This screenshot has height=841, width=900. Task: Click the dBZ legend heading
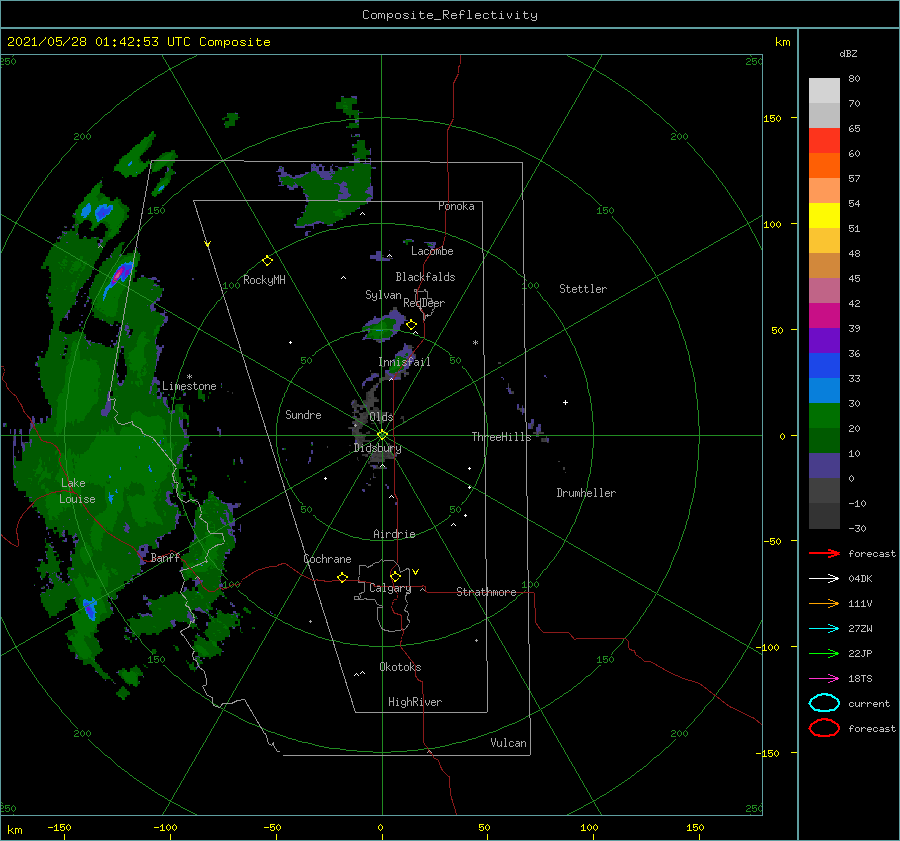coord(848,53)
